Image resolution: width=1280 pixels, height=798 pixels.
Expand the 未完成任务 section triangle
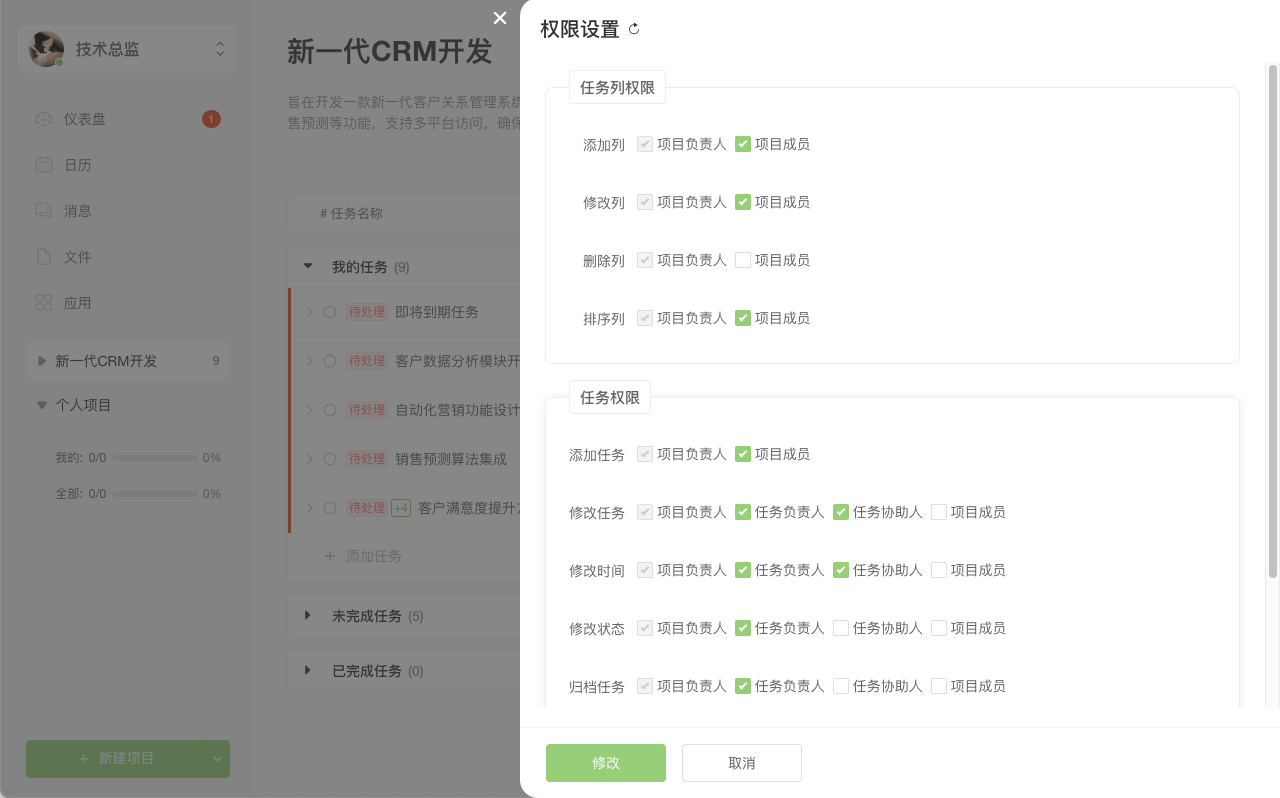tap(309, 616)
